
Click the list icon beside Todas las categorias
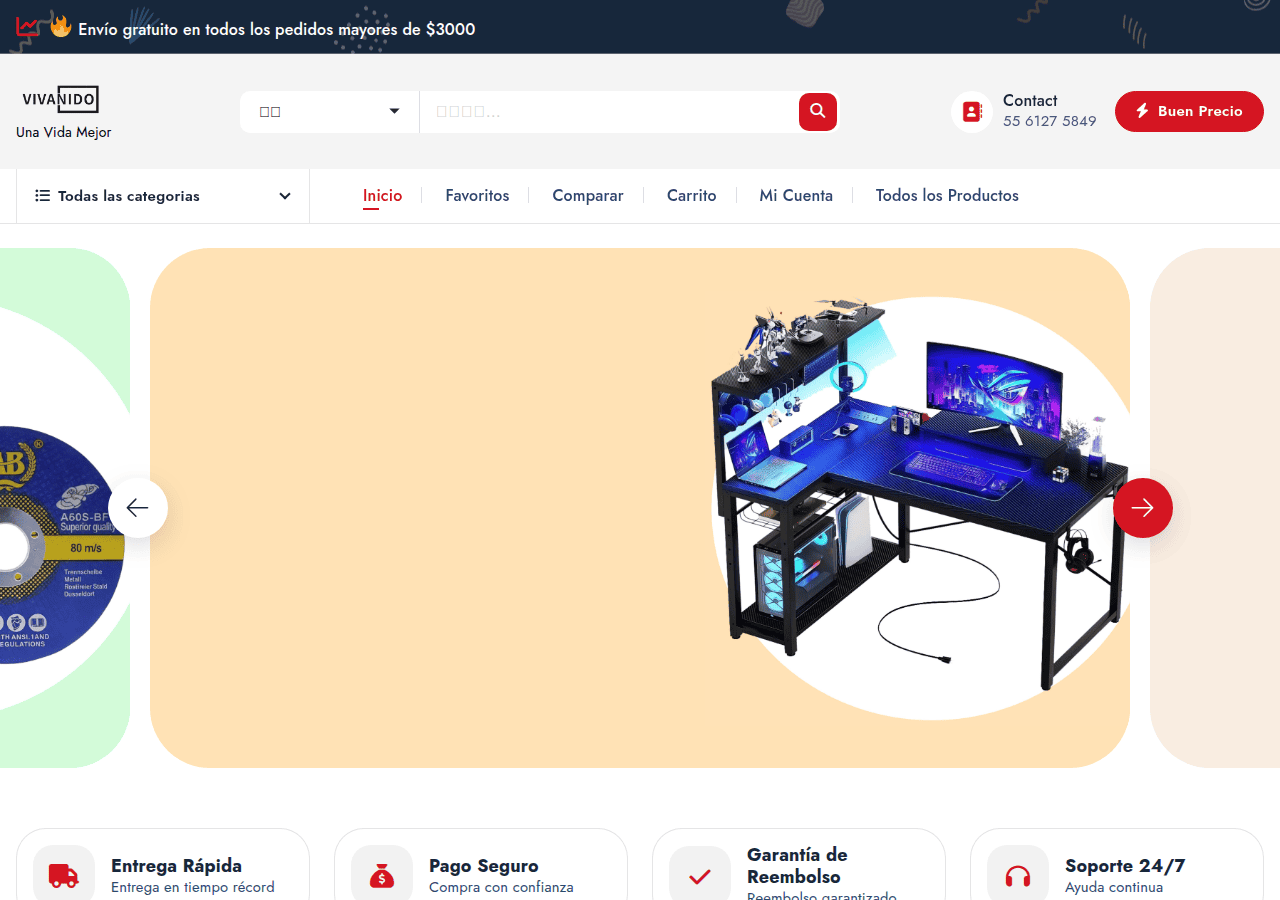(x=42, y=196)
